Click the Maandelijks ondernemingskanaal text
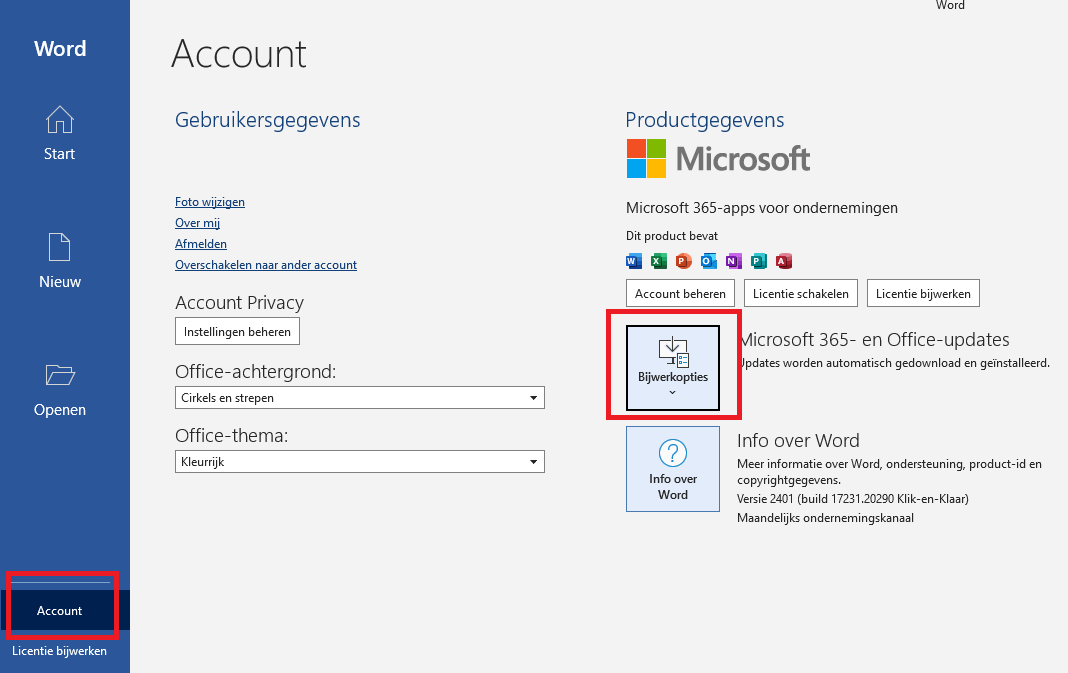 826,518
